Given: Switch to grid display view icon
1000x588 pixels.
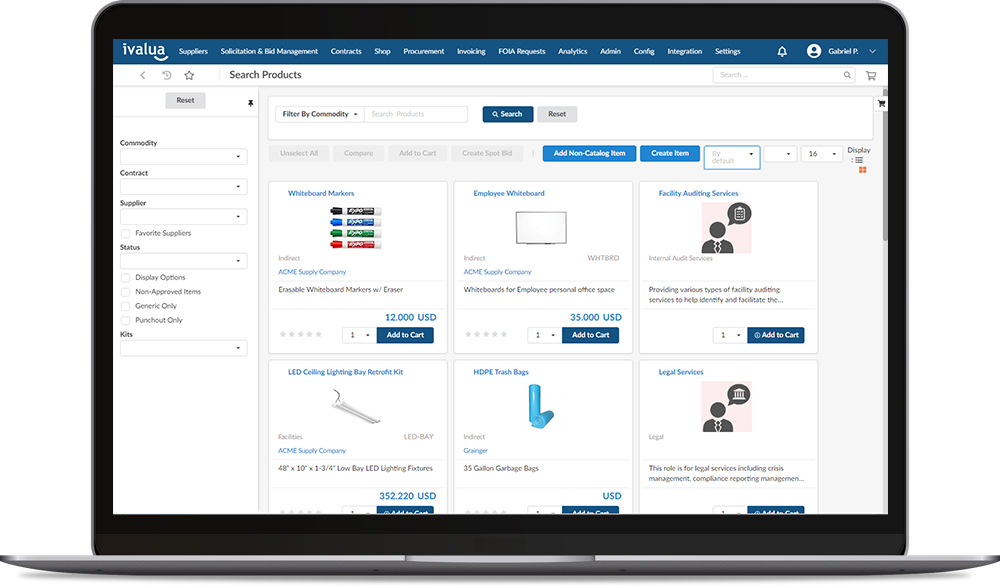Looking at the screenshot, I should click(862, 170).
